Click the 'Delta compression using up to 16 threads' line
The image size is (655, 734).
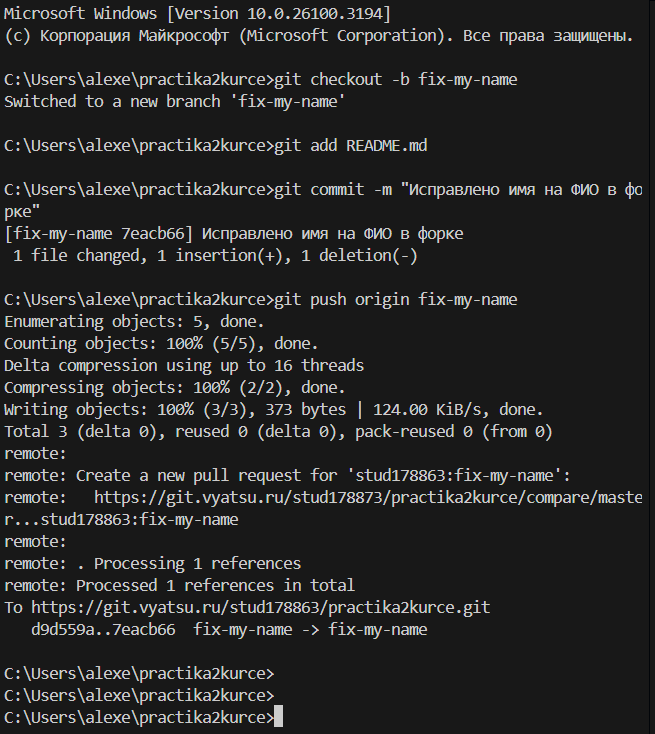click(184, 365)
